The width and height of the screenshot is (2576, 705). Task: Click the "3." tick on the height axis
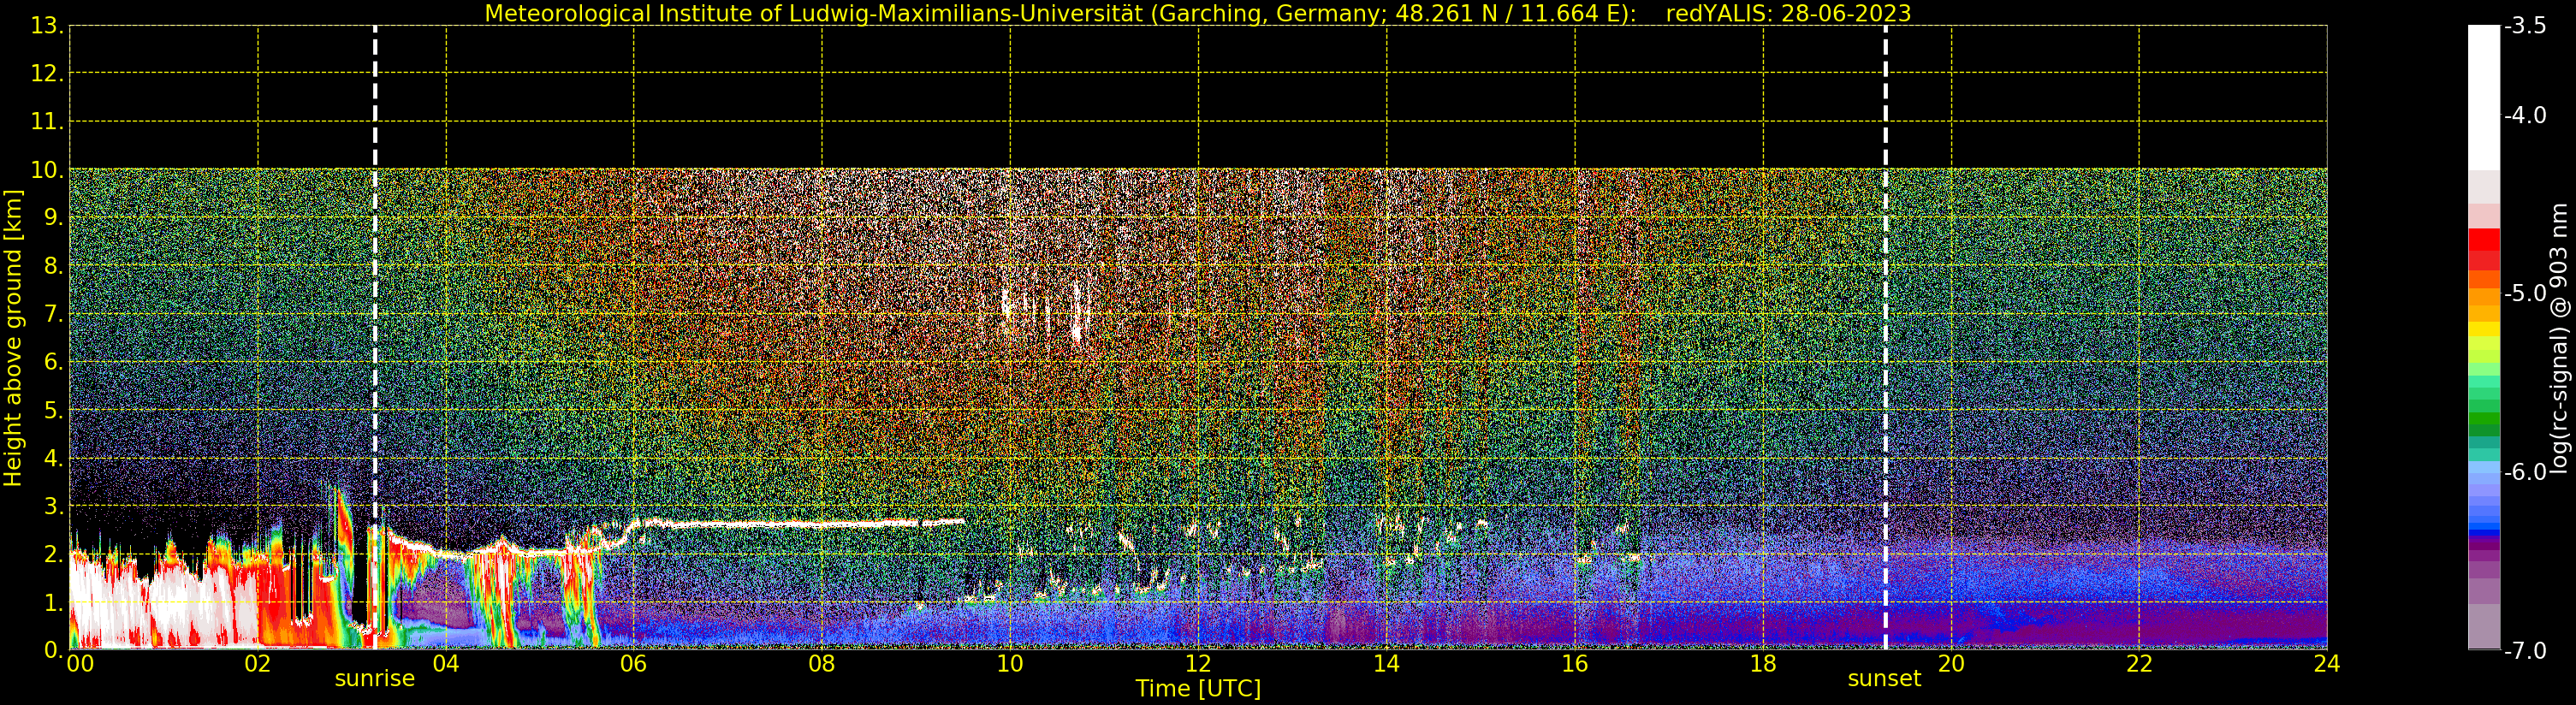click(x=53, y=506)
